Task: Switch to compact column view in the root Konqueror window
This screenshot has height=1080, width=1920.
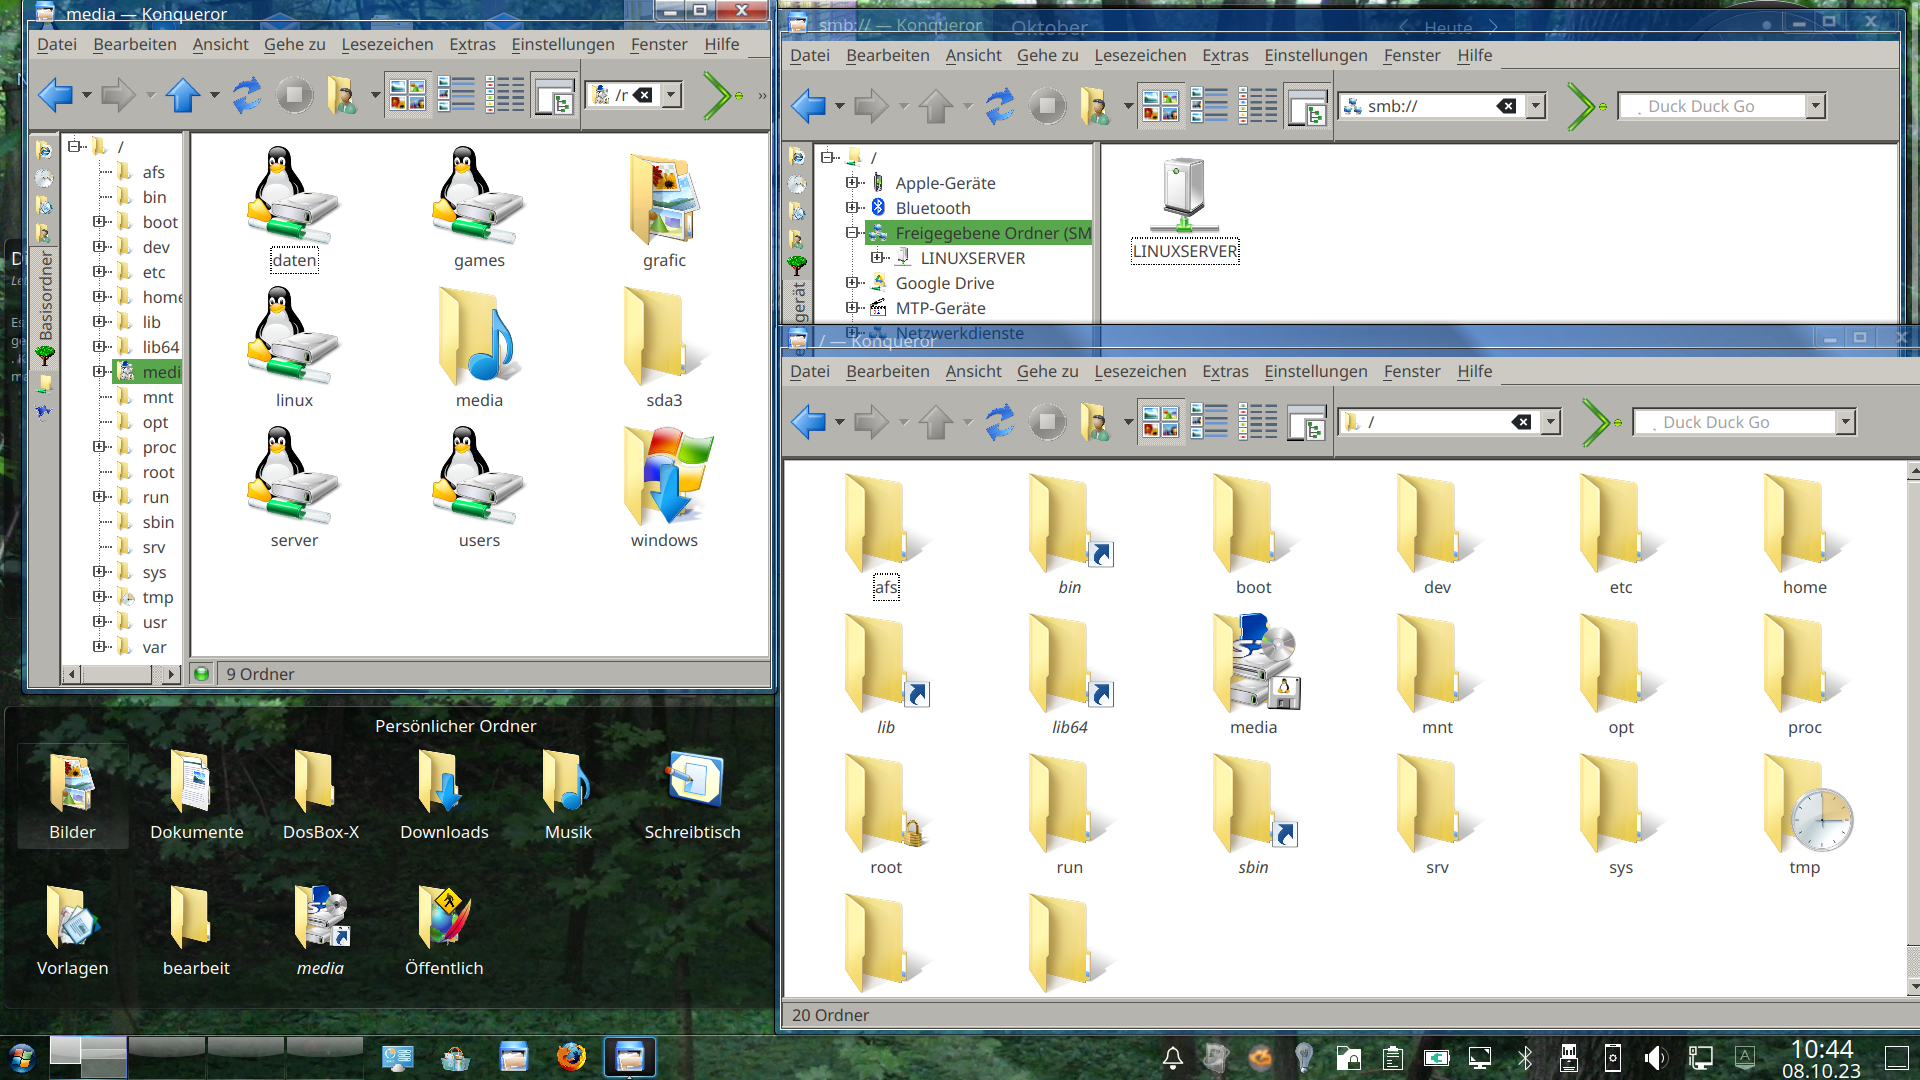Action: click(1258, 422)
